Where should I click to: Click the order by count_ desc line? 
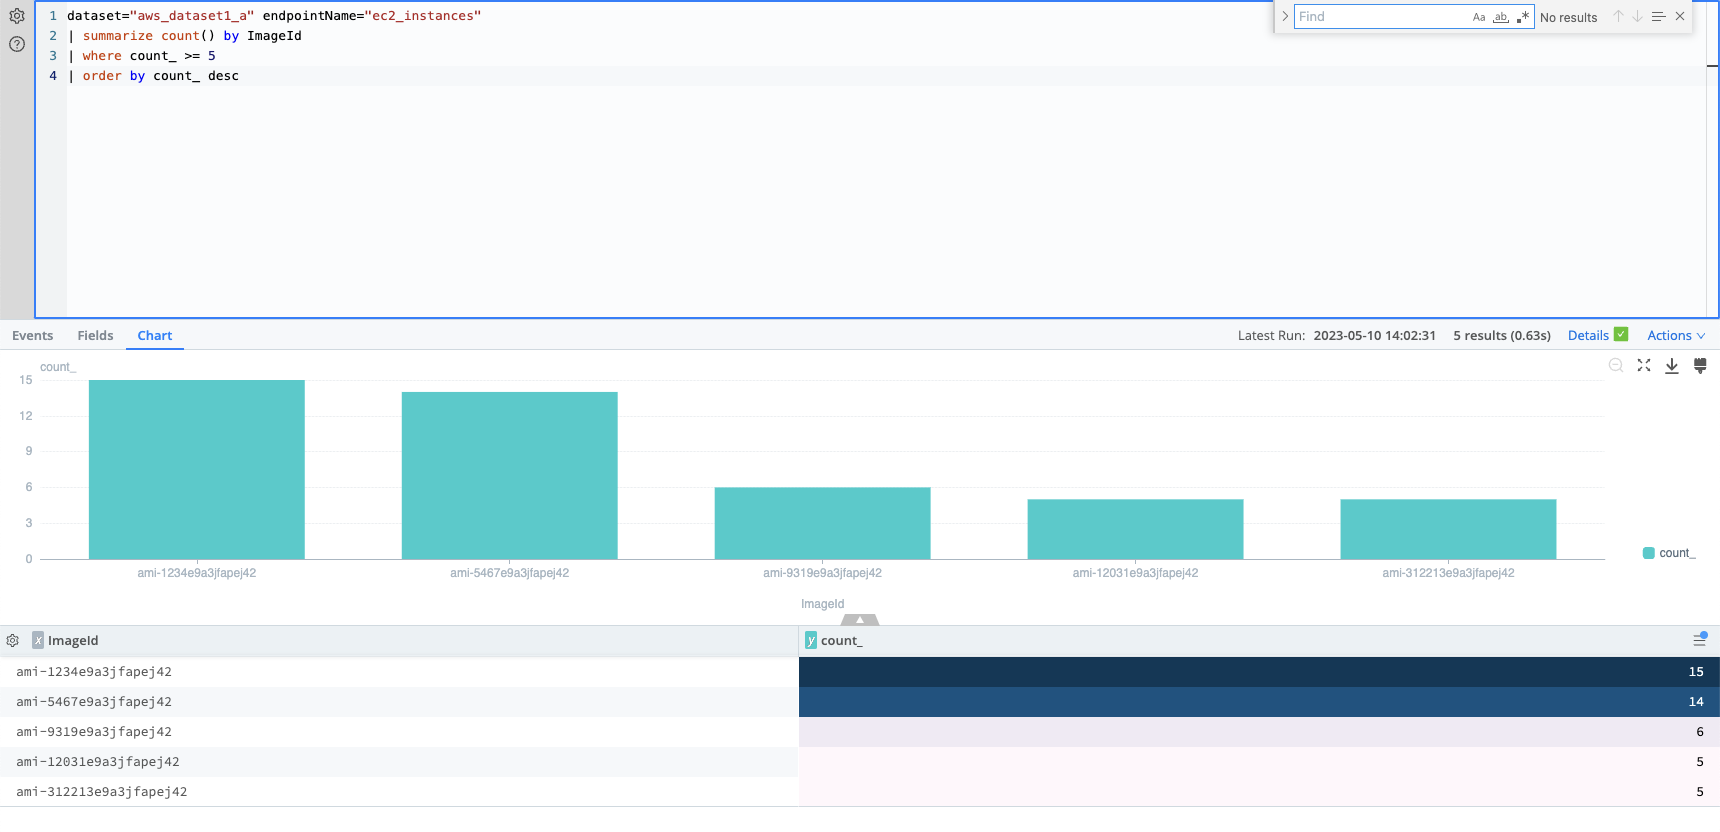[153, 76]
